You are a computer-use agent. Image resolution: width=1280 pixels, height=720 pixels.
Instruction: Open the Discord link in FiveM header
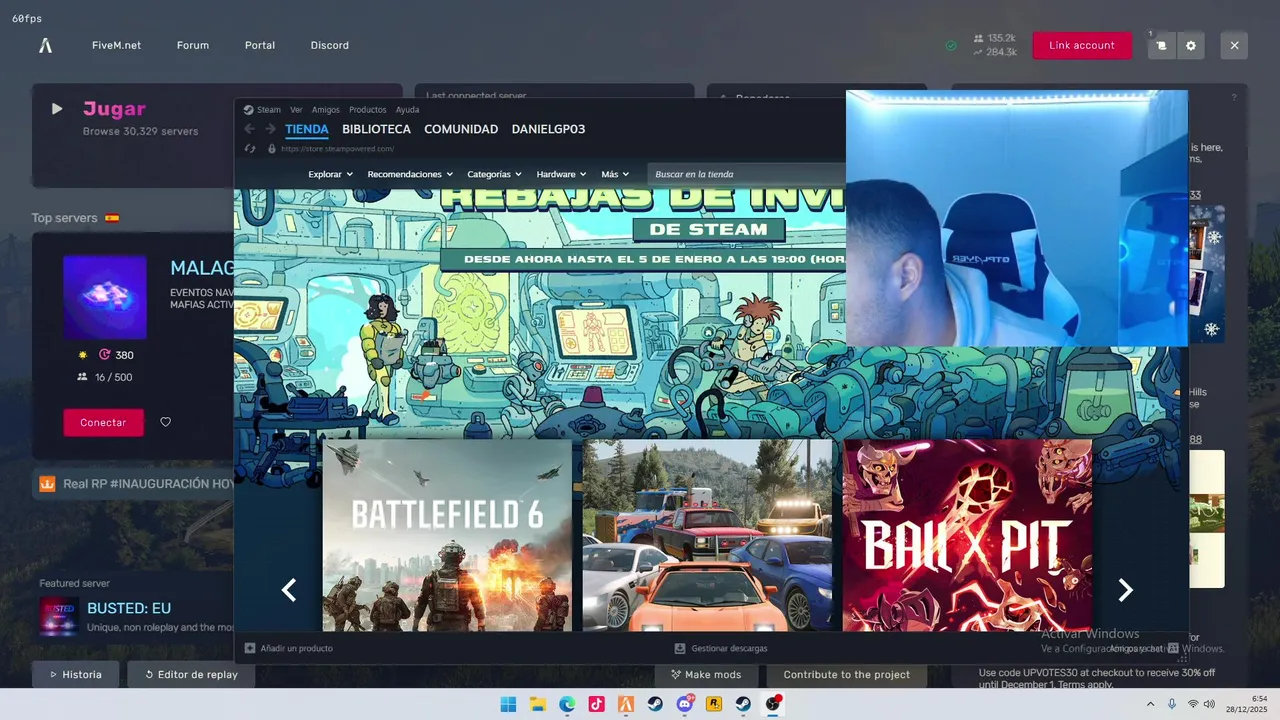330,45
